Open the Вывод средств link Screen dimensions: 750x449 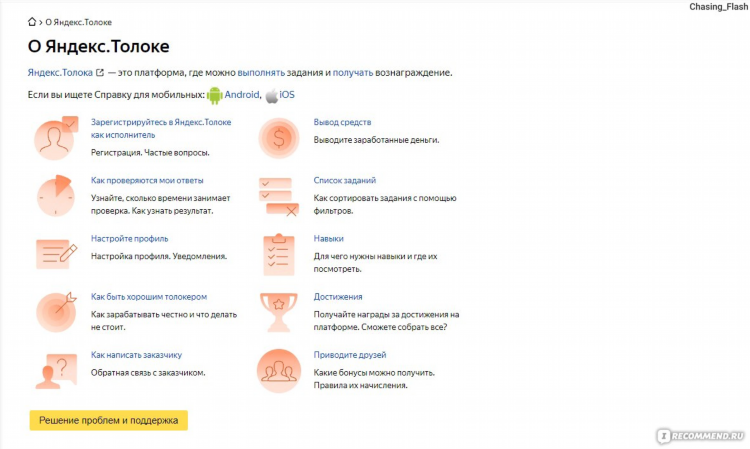tap(342, 122)
